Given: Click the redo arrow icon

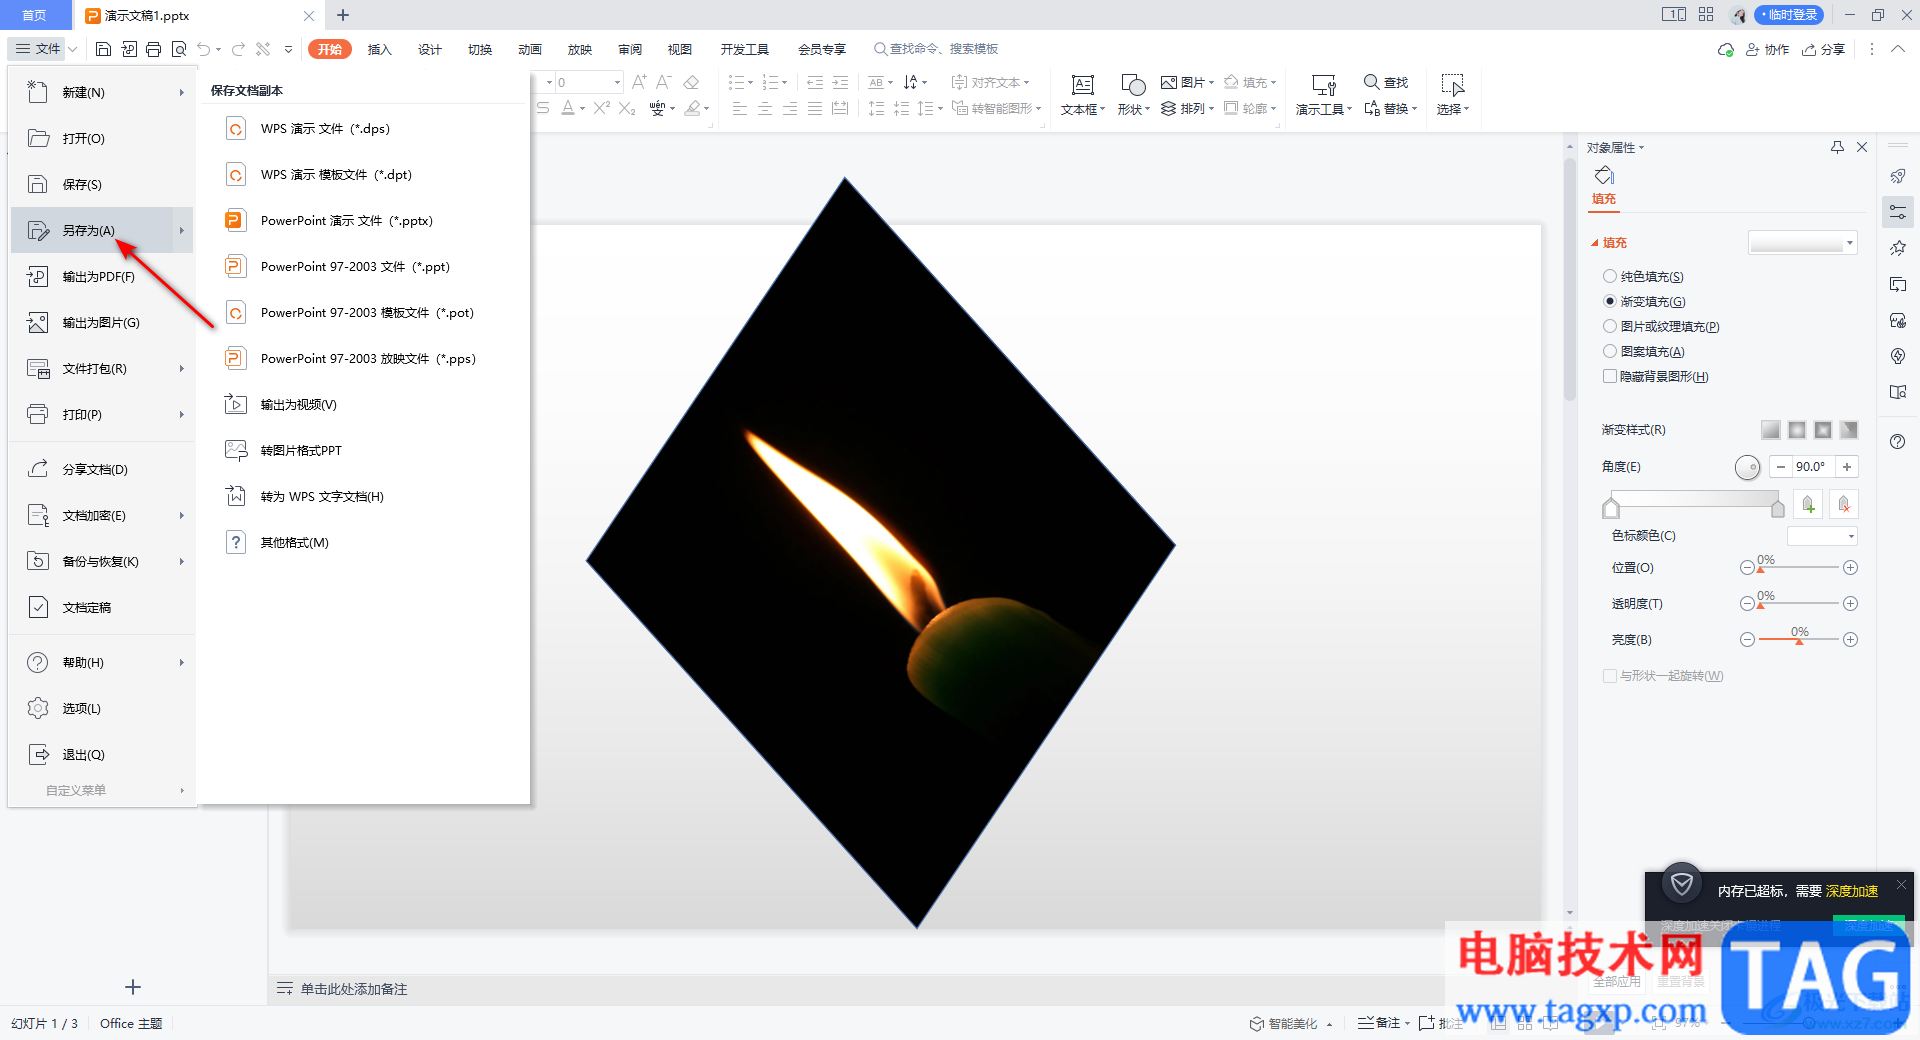Looking at the screenshot, I should click(238, 49).
